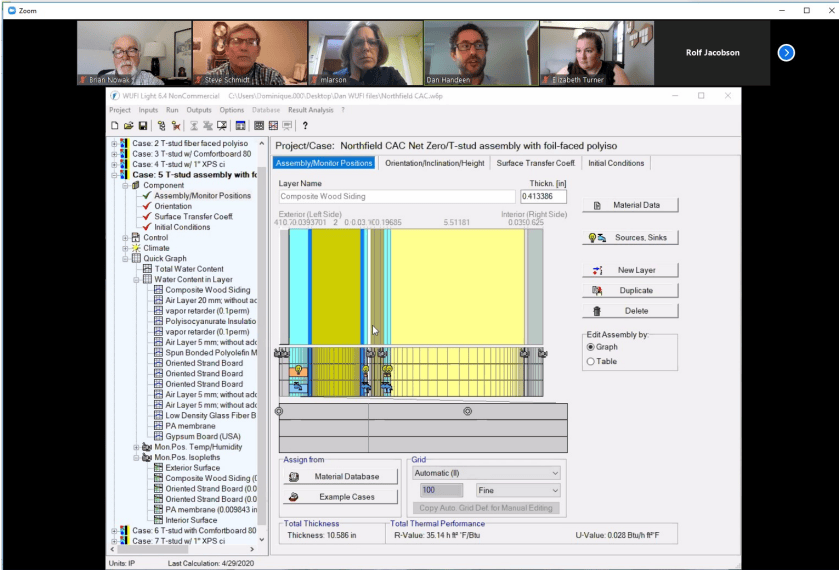Click the Example Cases icon
This screenshot has height=570, width=839.
click(x=293, y=497)
